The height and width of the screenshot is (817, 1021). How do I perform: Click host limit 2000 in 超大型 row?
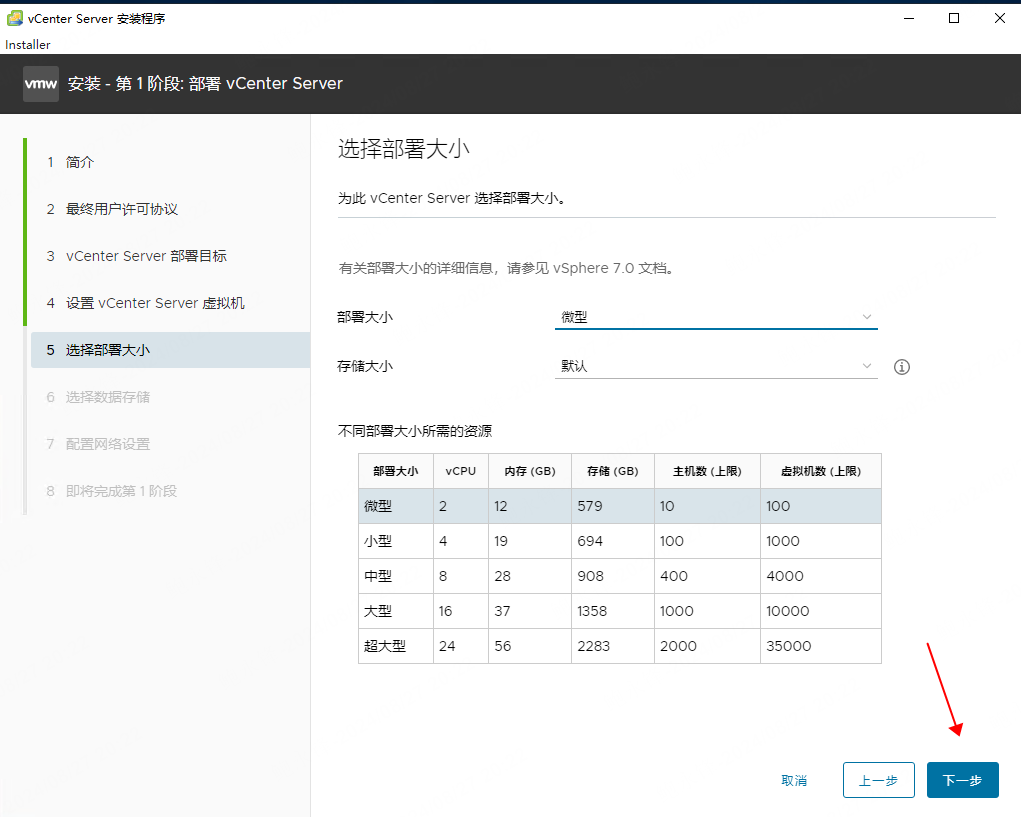(x=678, y=646)
